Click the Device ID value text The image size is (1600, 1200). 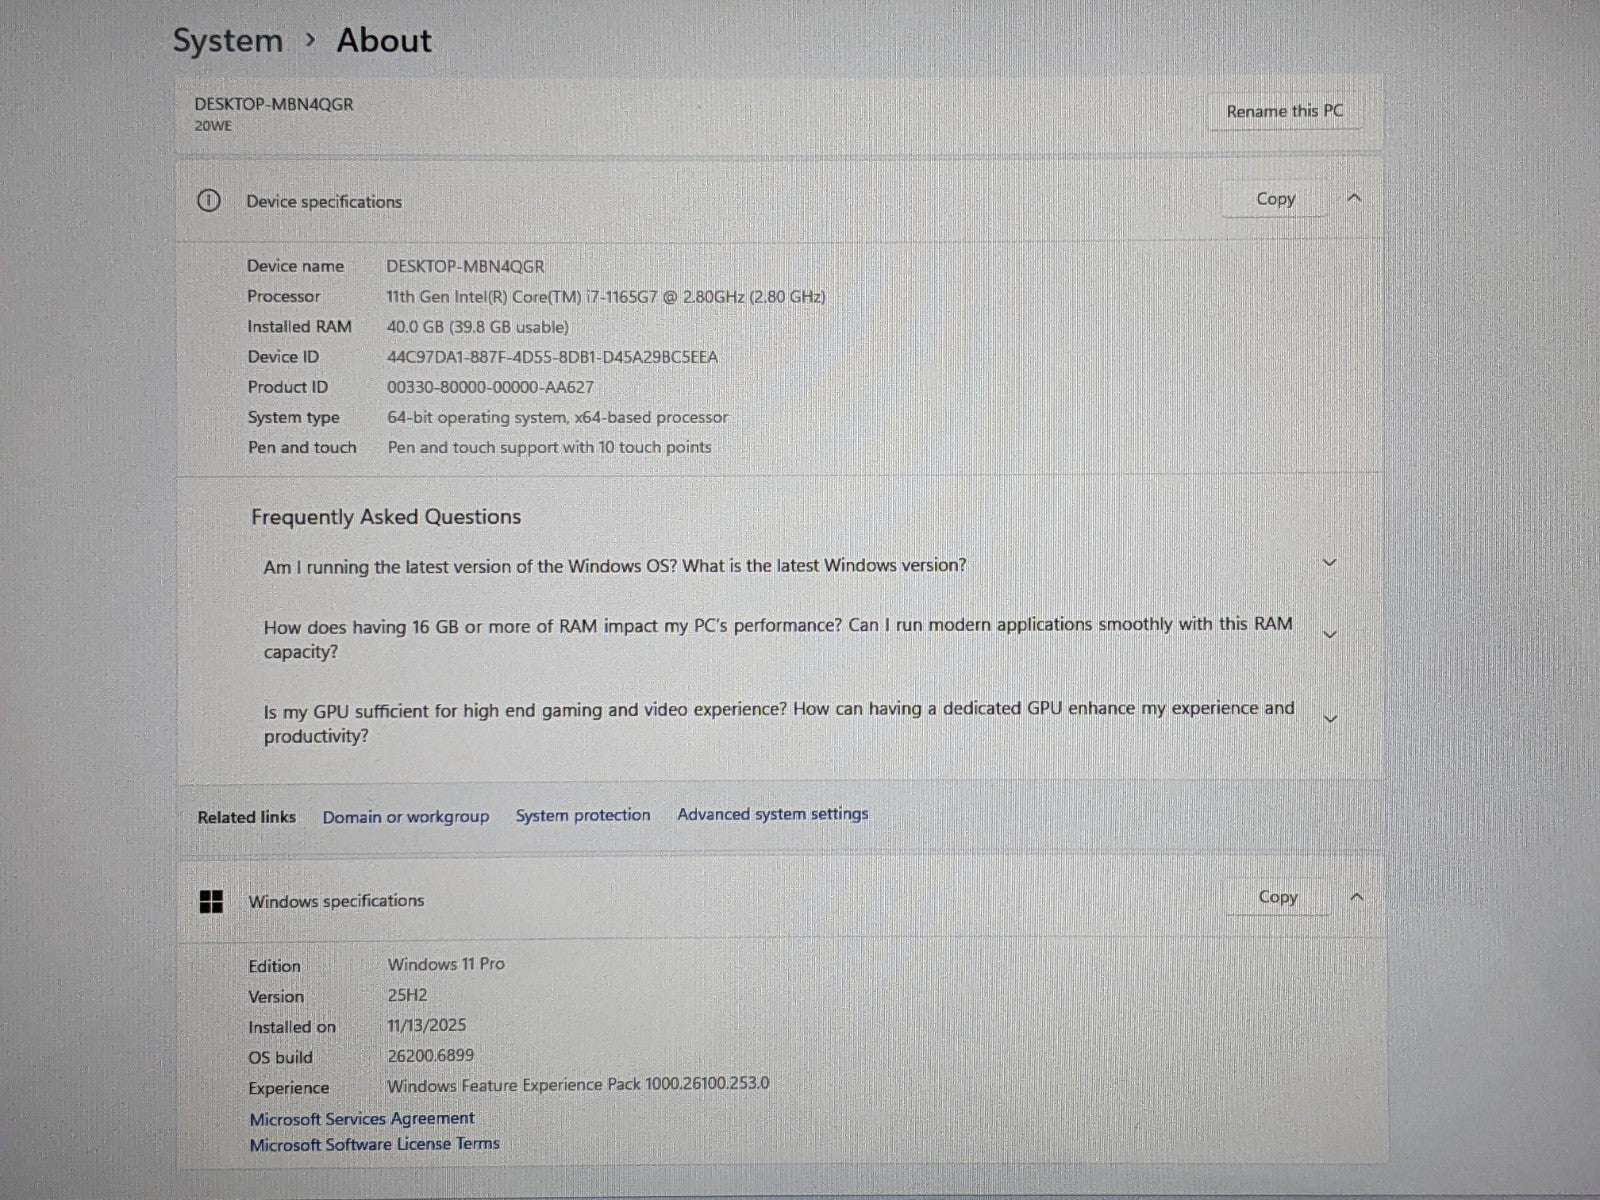pyautogui.click(x=552, y=357)
